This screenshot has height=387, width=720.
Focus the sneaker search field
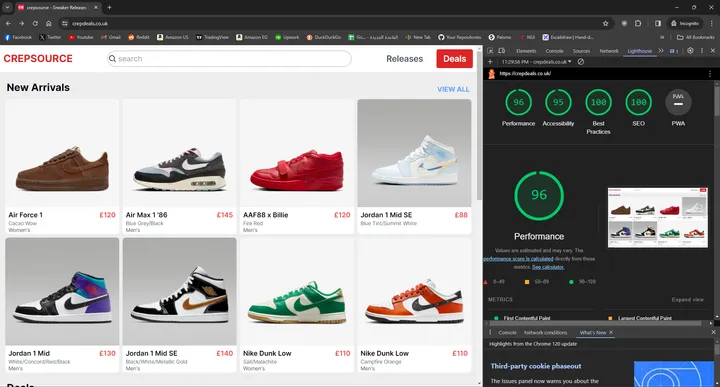[x=229, y=59]
